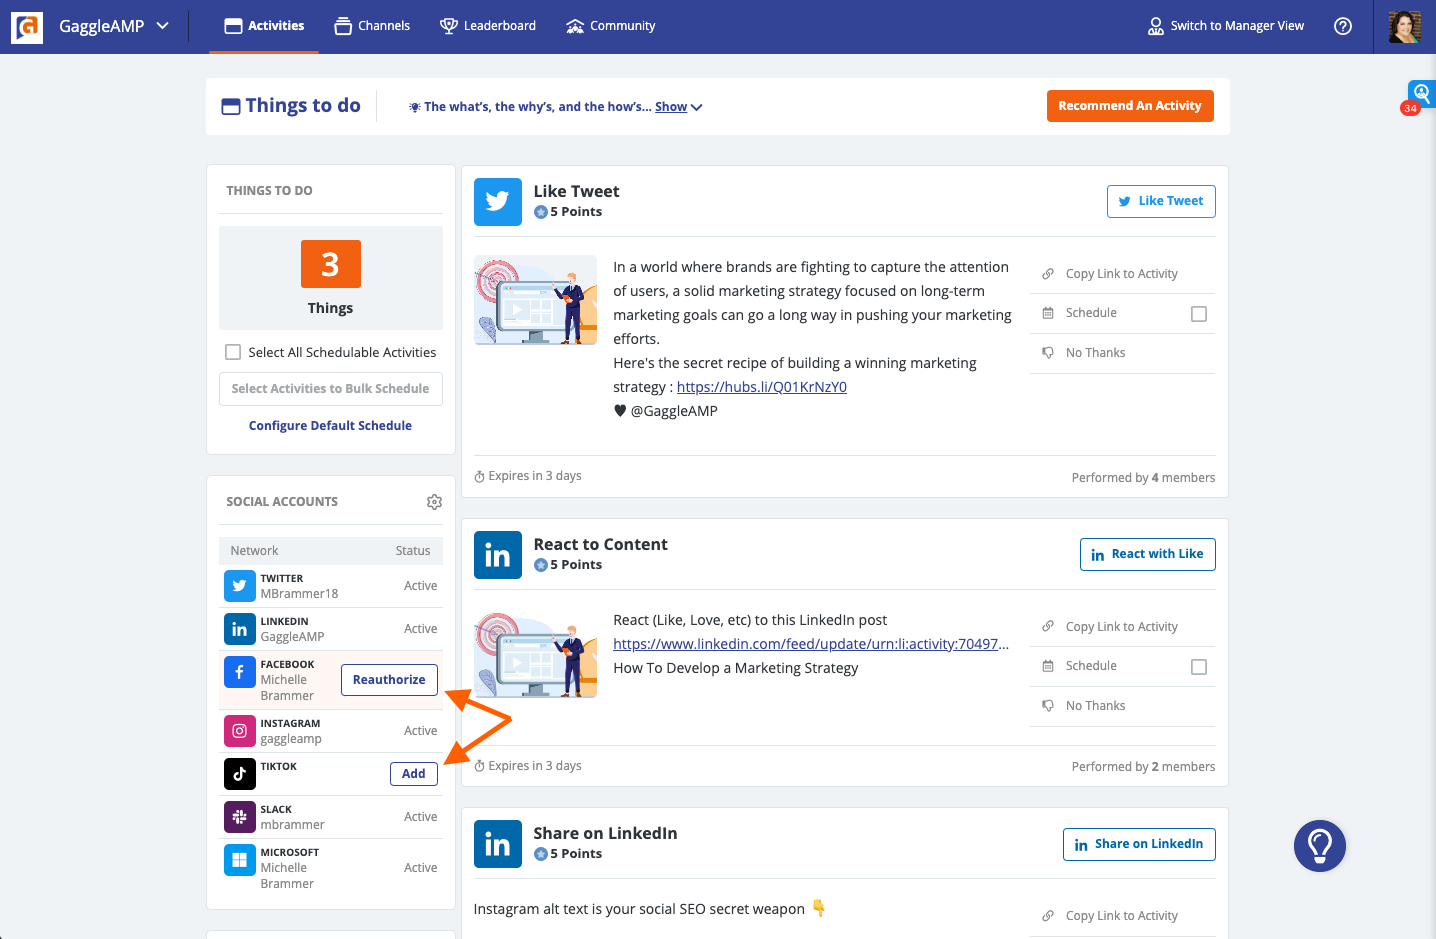Screen dimensions: 1436x939
Task: Add a TikTok account
Action: [414, 774]
